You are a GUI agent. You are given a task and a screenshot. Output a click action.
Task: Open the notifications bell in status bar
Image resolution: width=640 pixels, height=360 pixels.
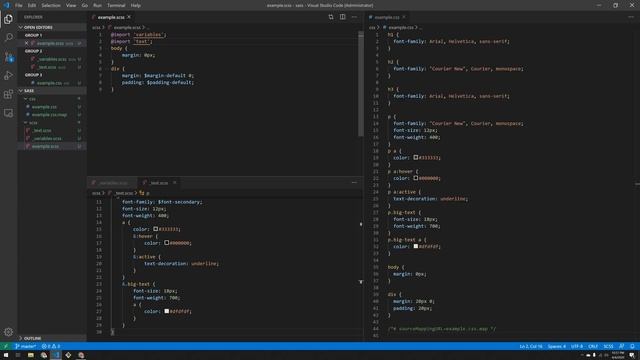[632, 346]
